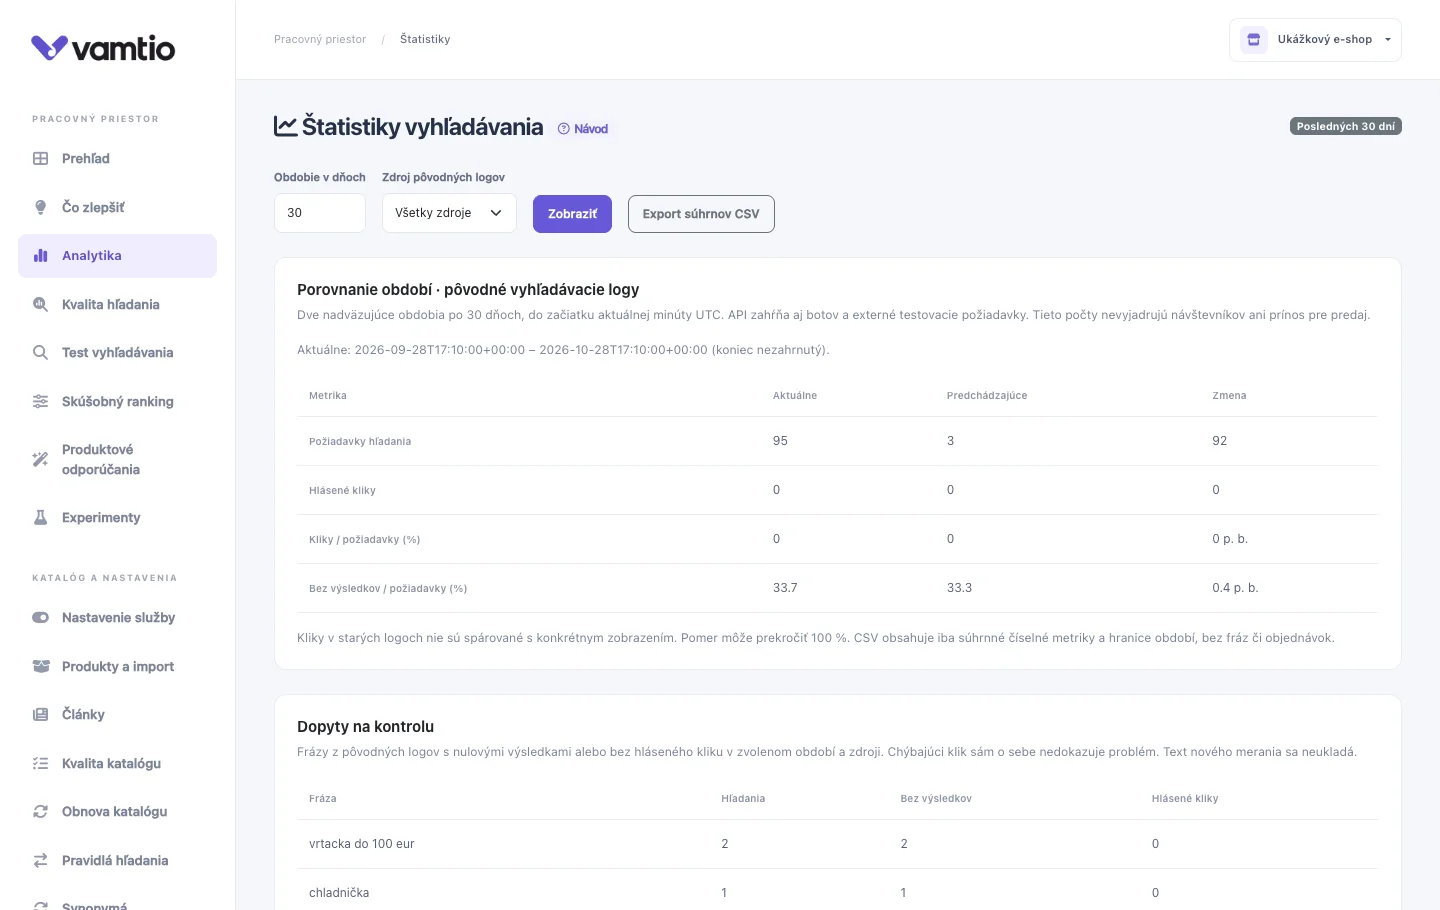Click Export súhrnov CSV button
1440x910 pixels.
tap(701, 214)
